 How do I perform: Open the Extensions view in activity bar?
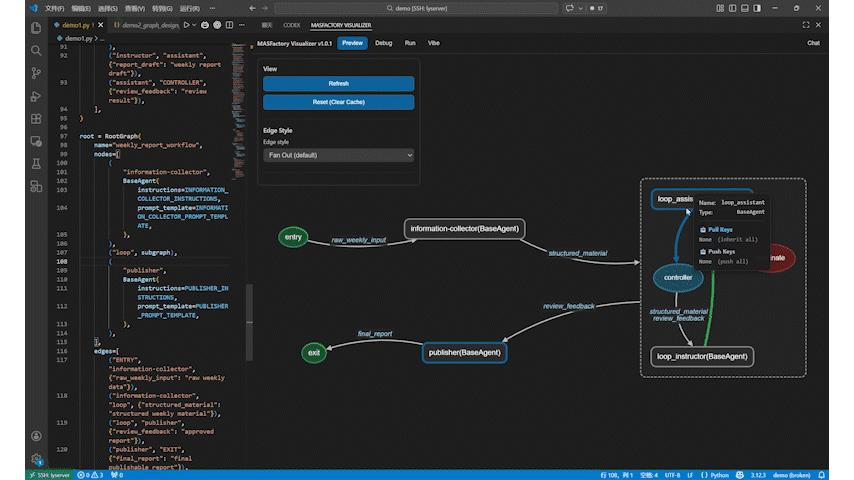[36, 118]
